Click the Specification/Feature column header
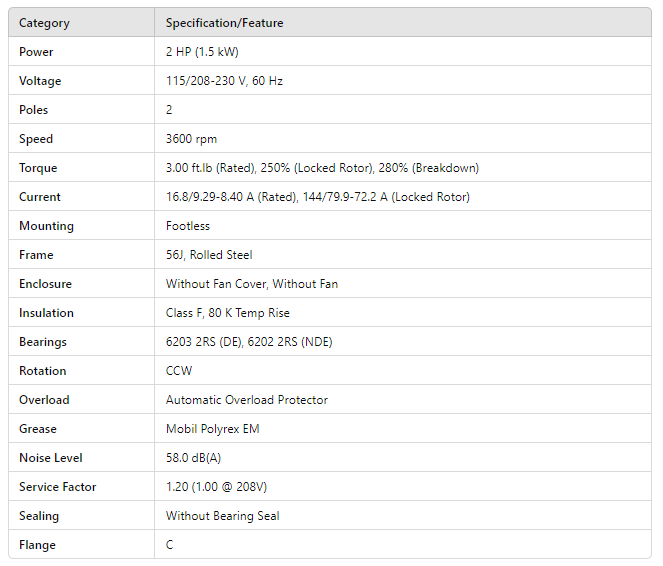 click(225, 23)
